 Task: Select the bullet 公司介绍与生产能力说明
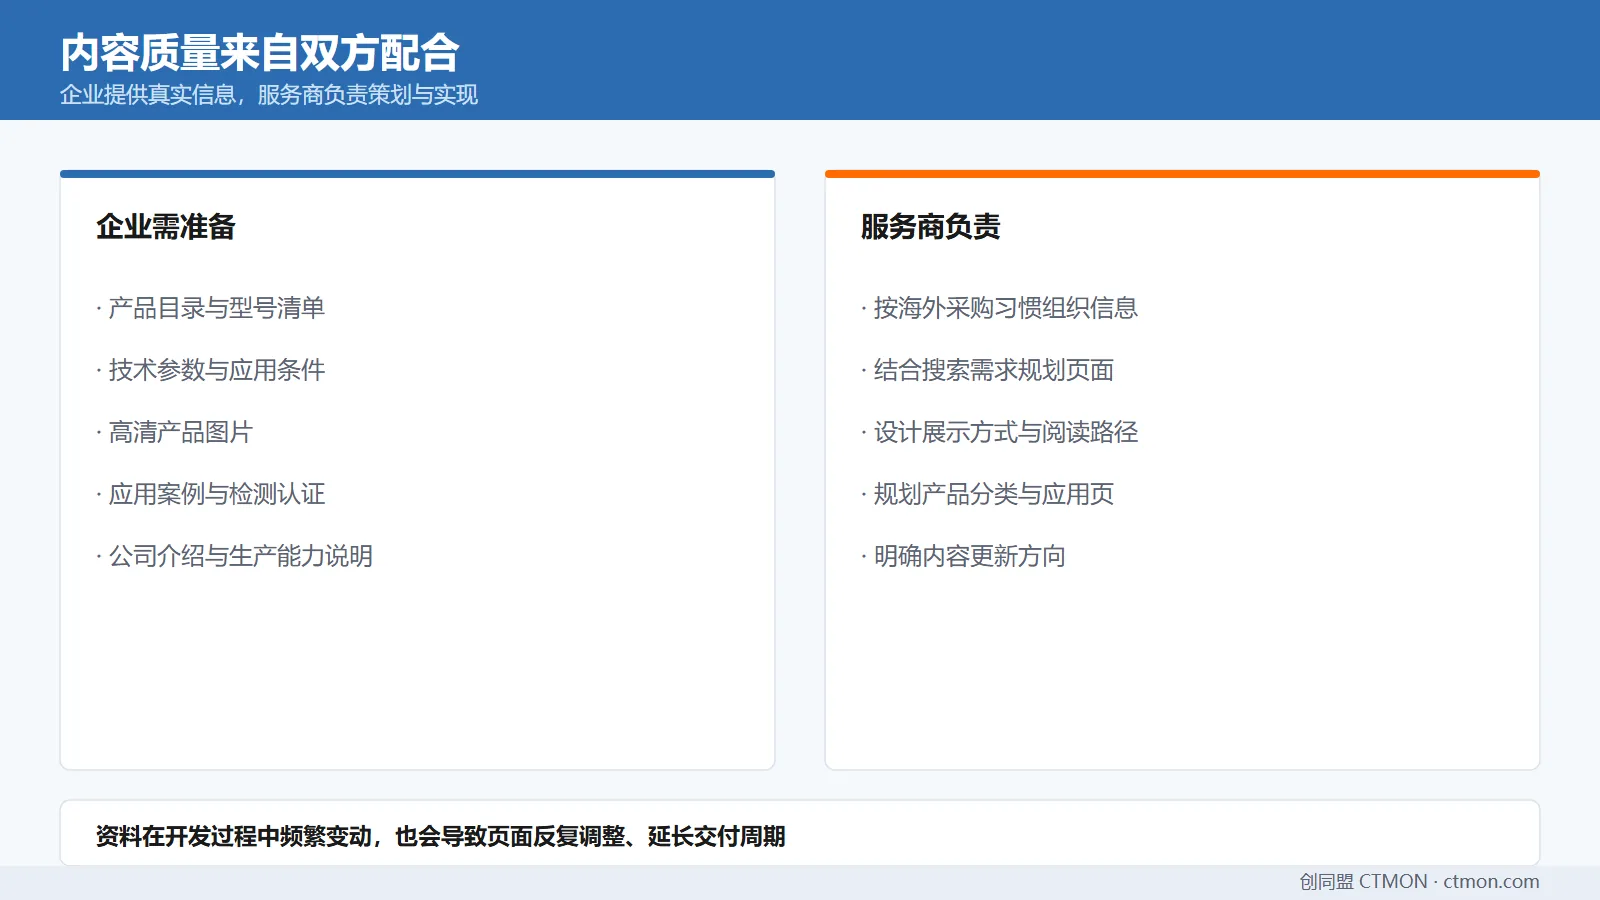pyautogui.click(x=235, y=556)
